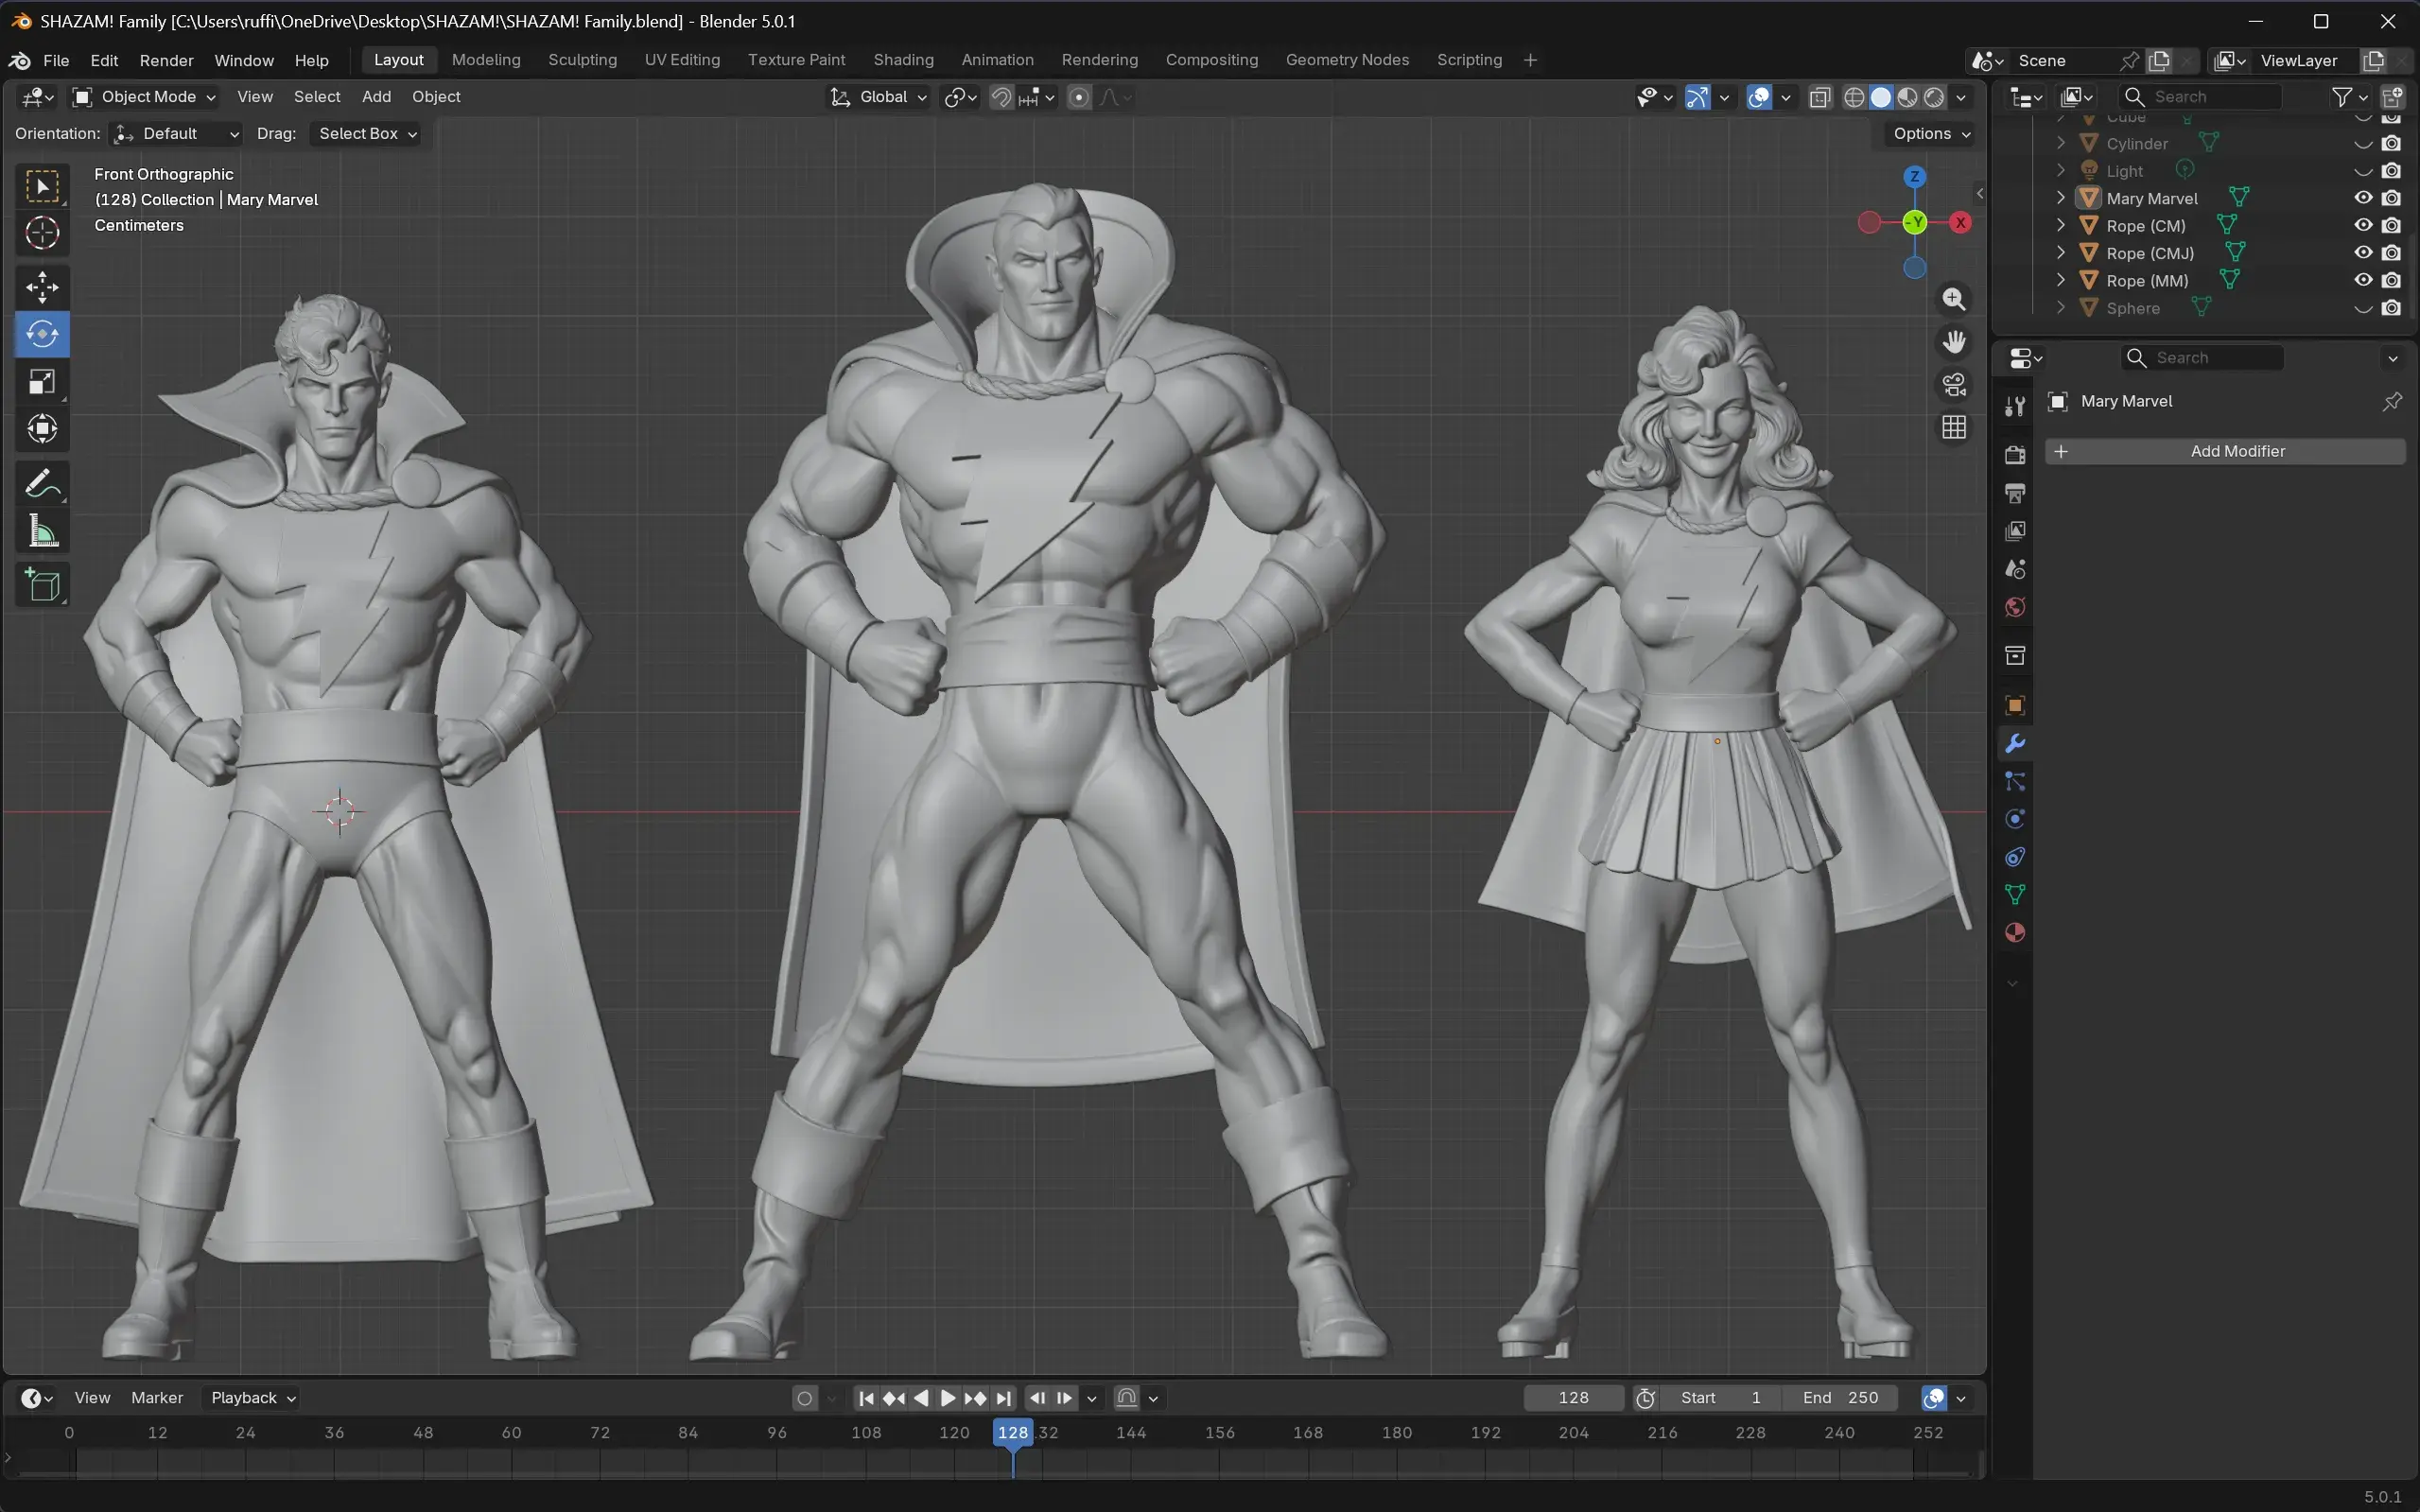Toggle camera view icon
This screenshot has height=1512, width=2420.
point(1953,385)
